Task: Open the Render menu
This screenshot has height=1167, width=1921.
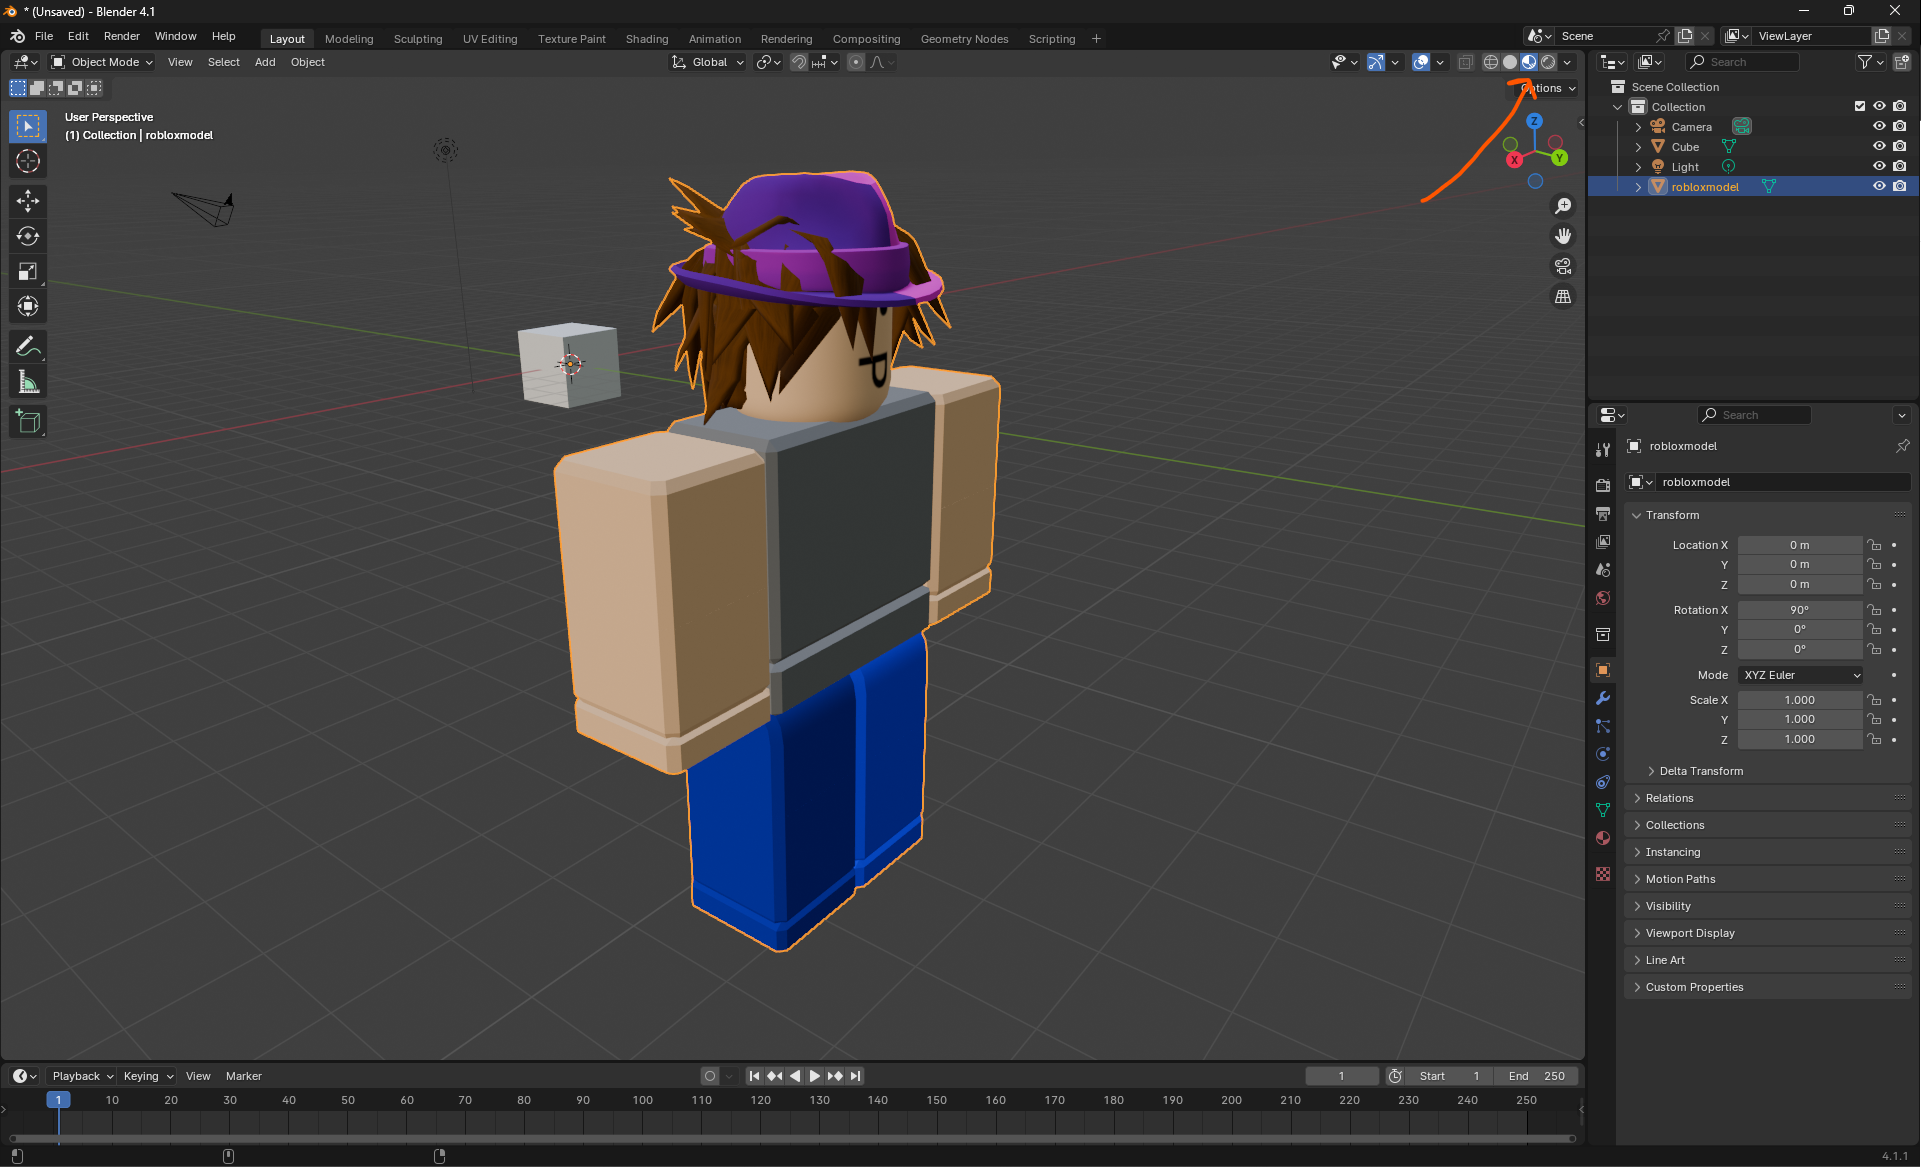Action: tap(122, 36)
